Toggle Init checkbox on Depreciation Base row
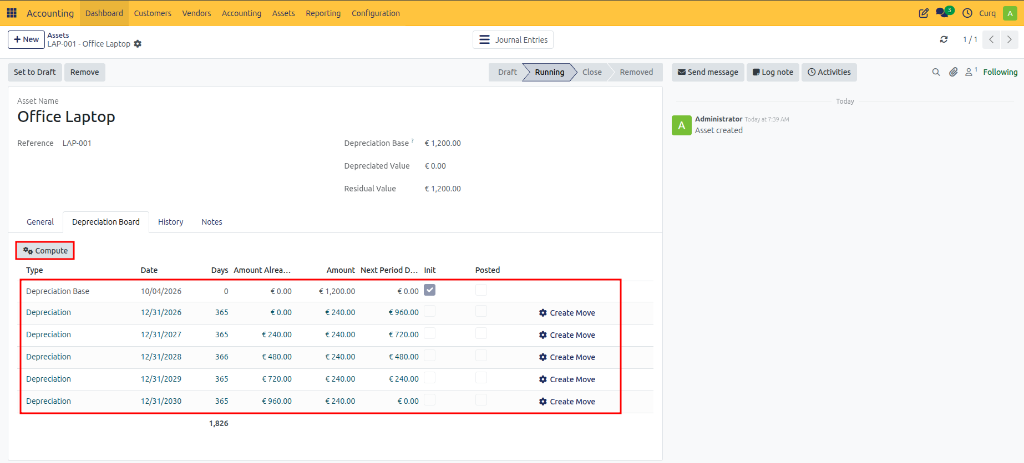The image size is (1024, 463). 430,290
